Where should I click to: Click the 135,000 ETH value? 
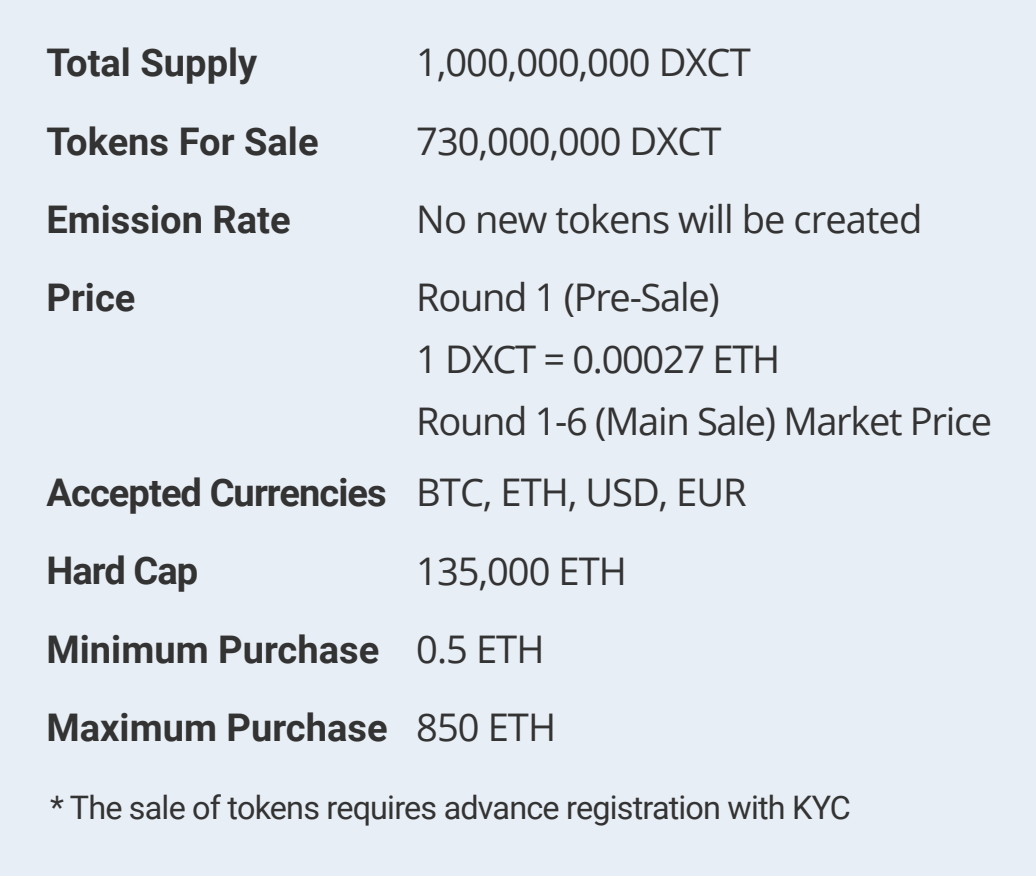coord(521,572)
